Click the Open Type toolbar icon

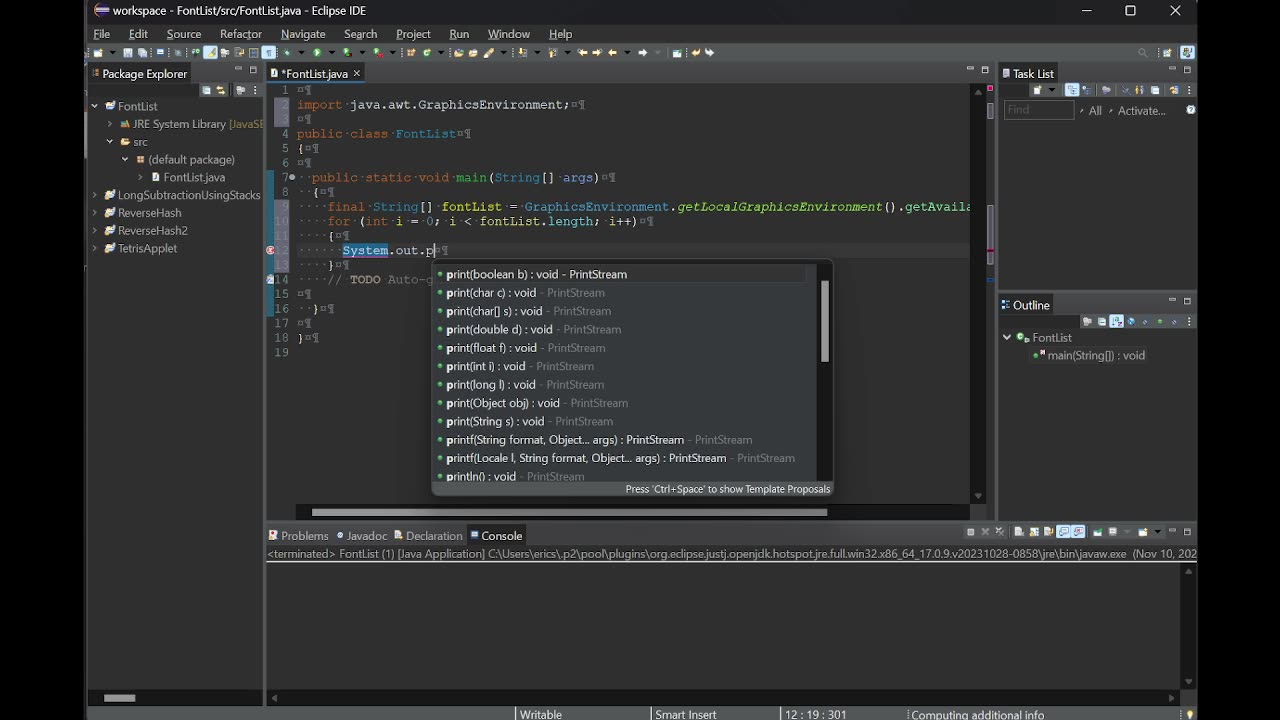458,52
